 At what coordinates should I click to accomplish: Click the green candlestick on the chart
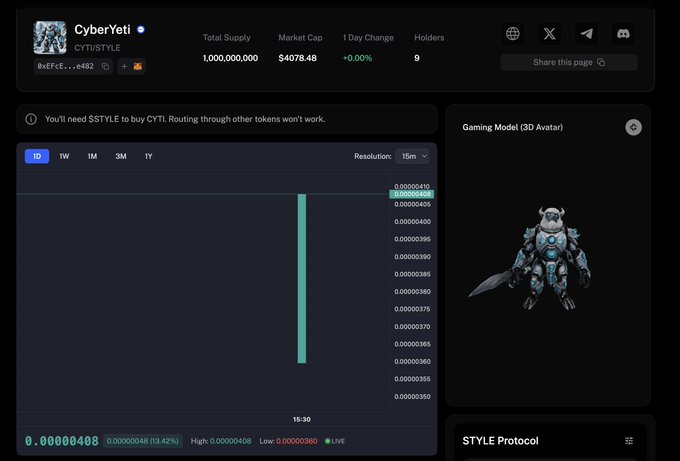coord(301,278)
